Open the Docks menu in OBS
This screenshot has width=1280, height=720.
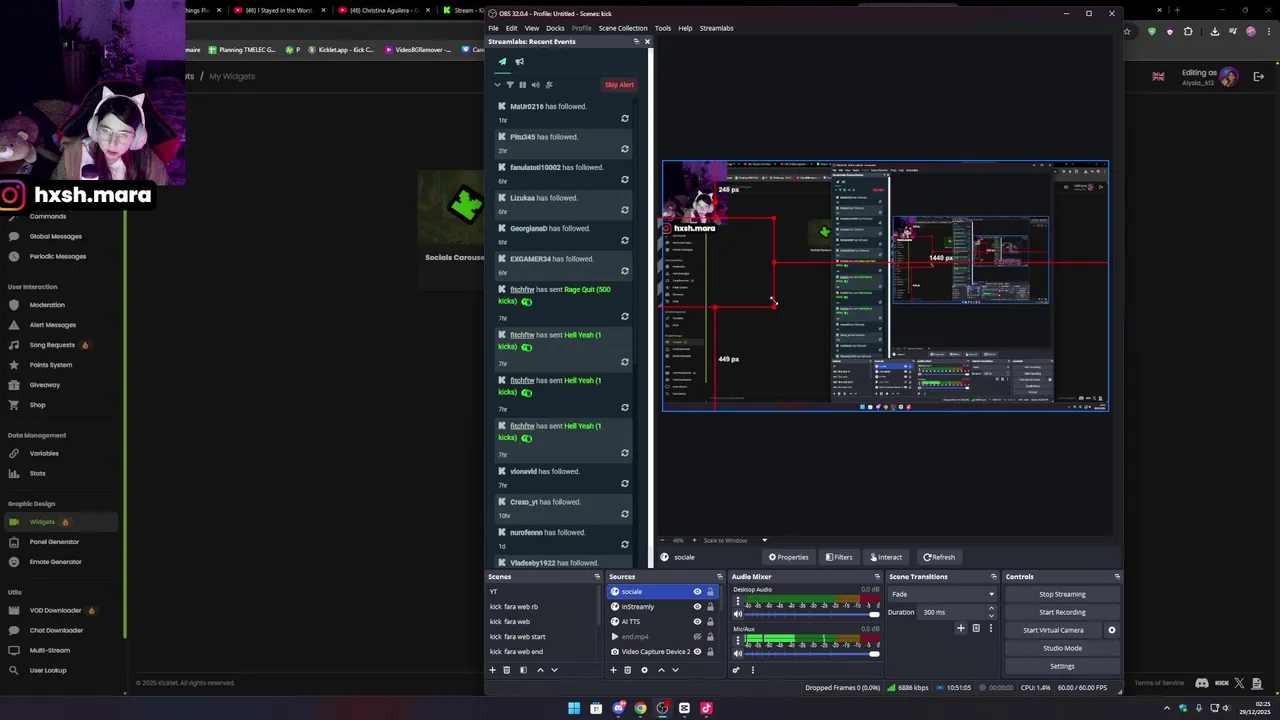pyautogui.click(x=555, y=28)
